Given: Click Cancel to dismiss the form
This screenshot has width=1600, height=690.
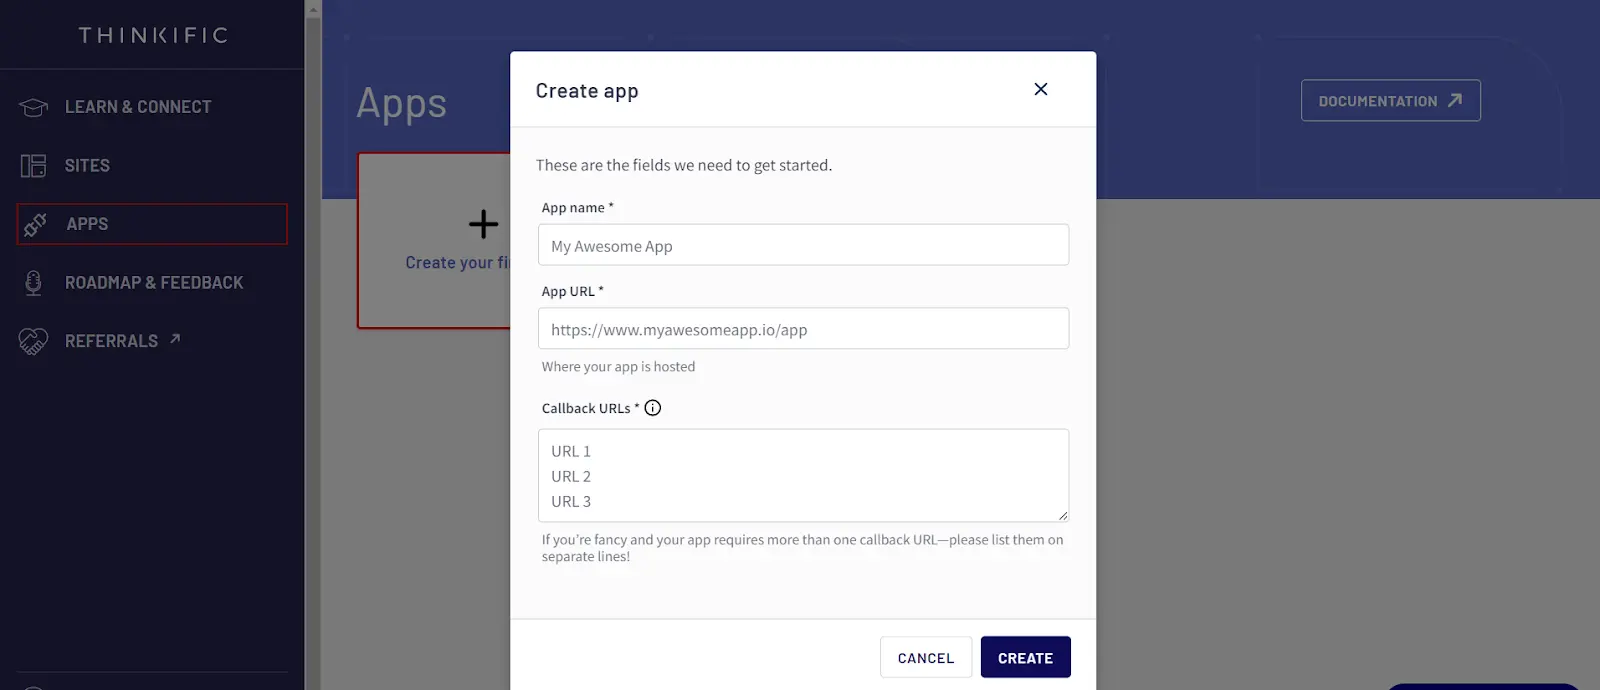Looking at the screenshot, I should click(925, 657).
